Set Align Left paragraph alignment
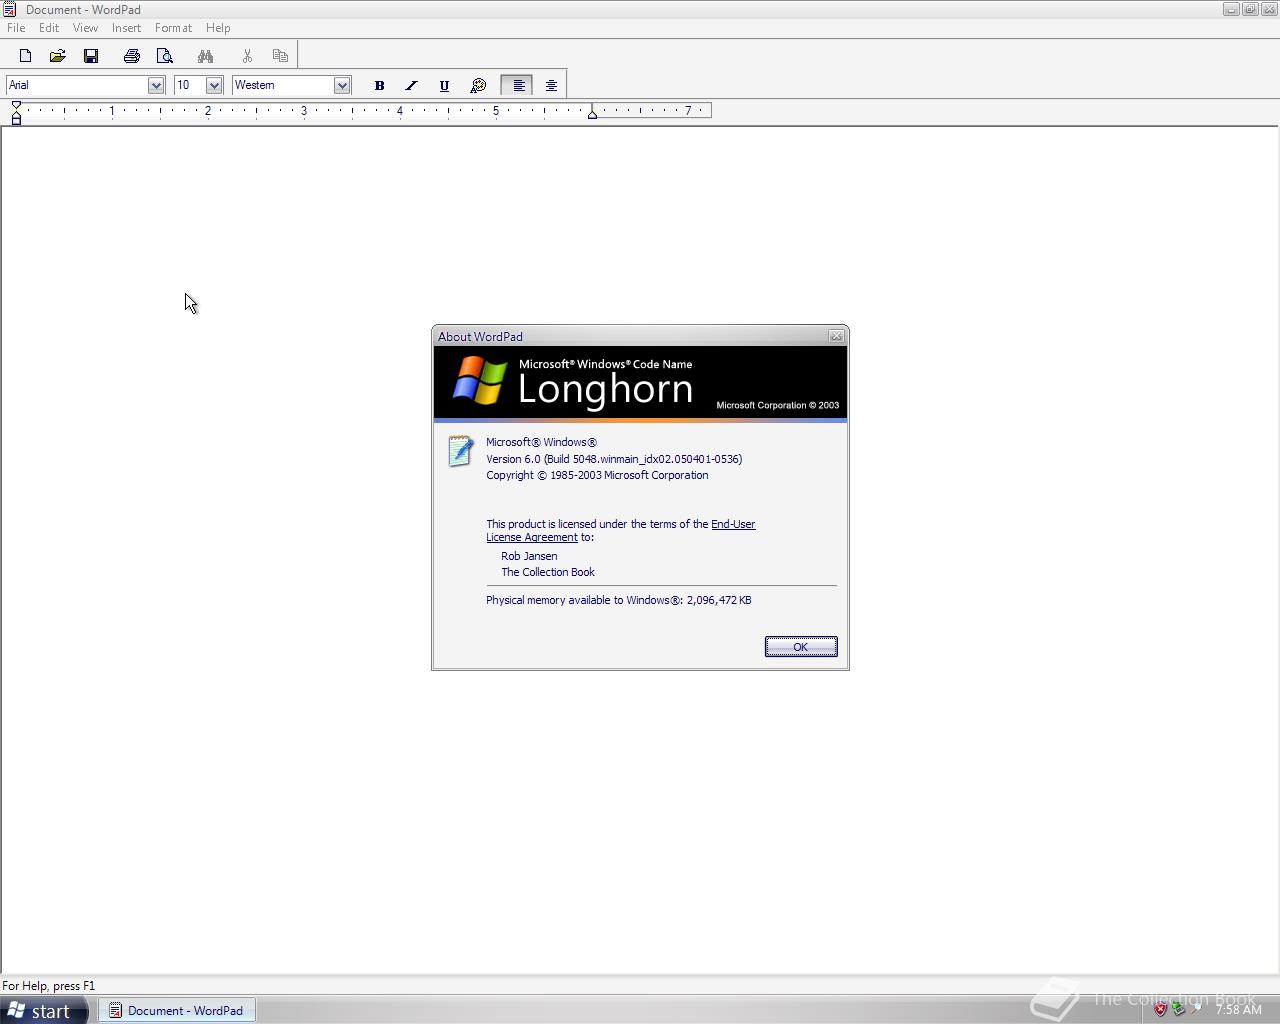 pos(518,86)
